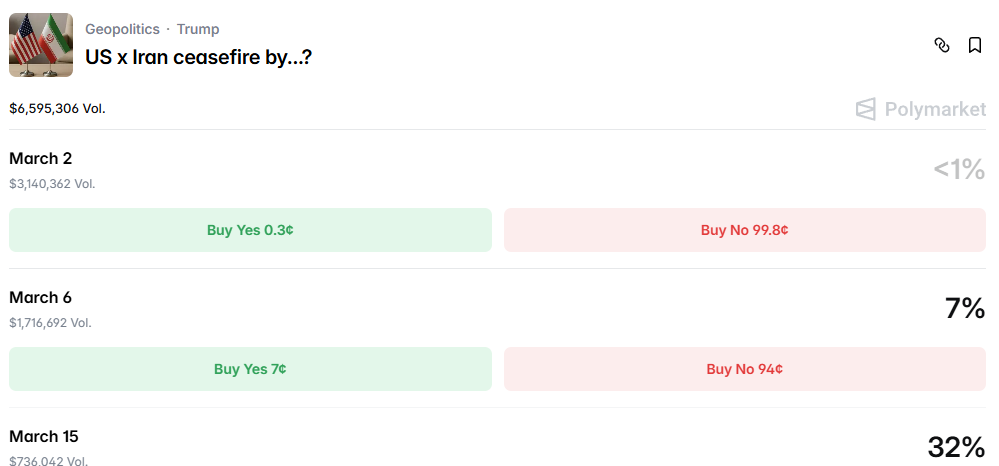Expand the March 2 outcome row
Screen dimensions: 999x466
click(41, 158)
